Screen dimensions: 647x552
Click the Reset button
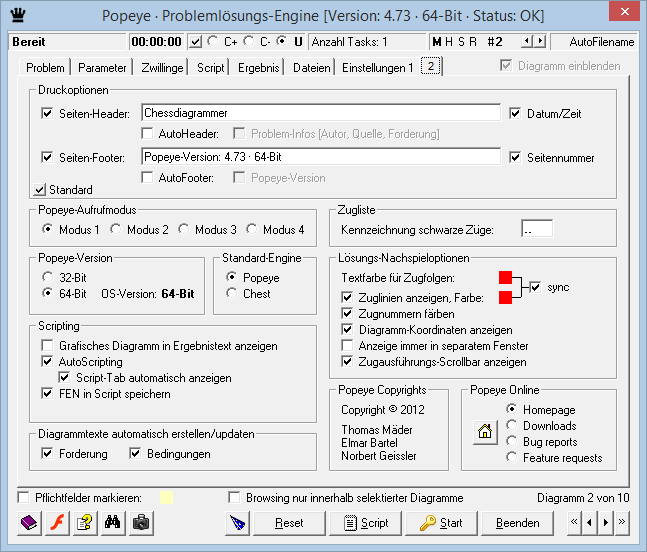click(289, 523)
